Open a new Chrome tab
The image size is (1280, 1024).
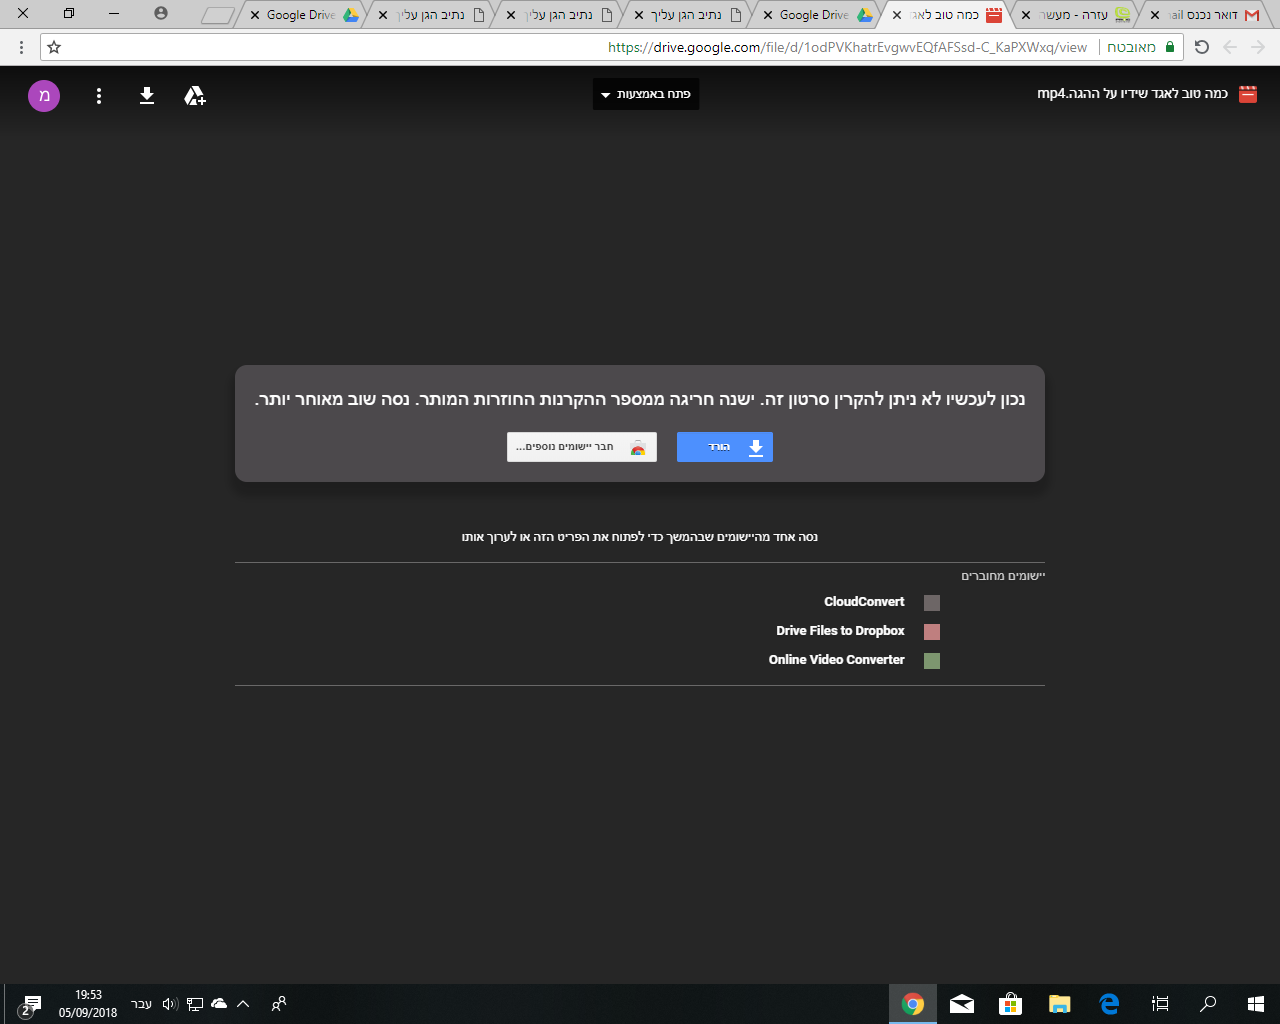click(x=218, y=15)
